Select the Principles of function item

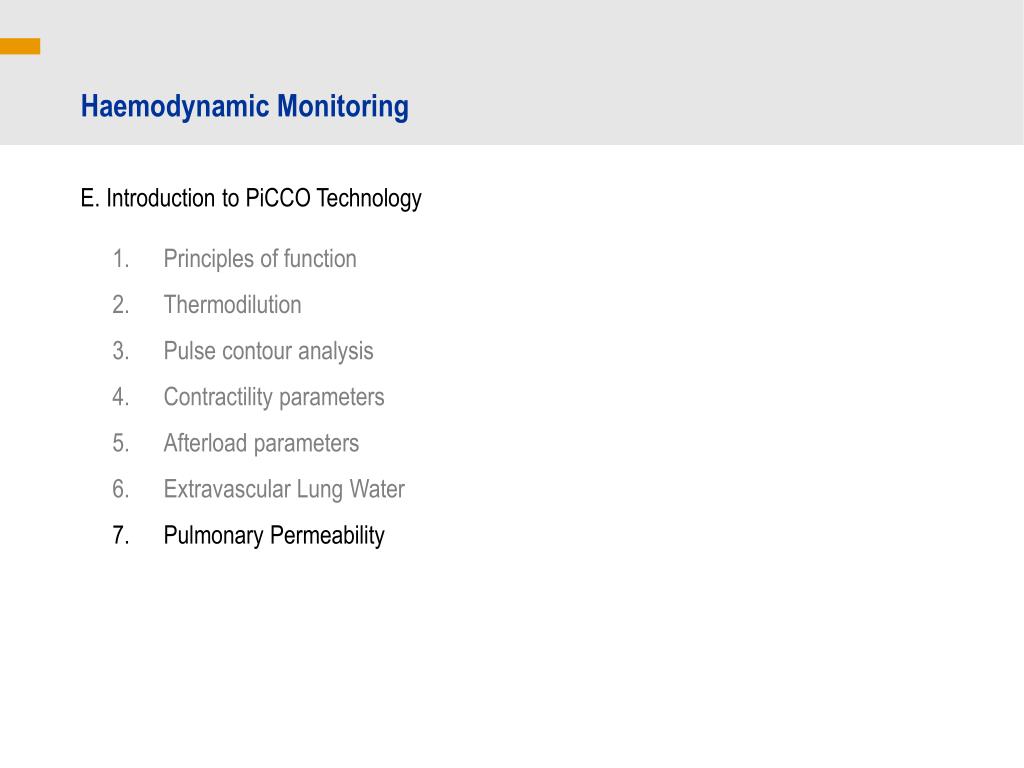(x=260, y=259)
